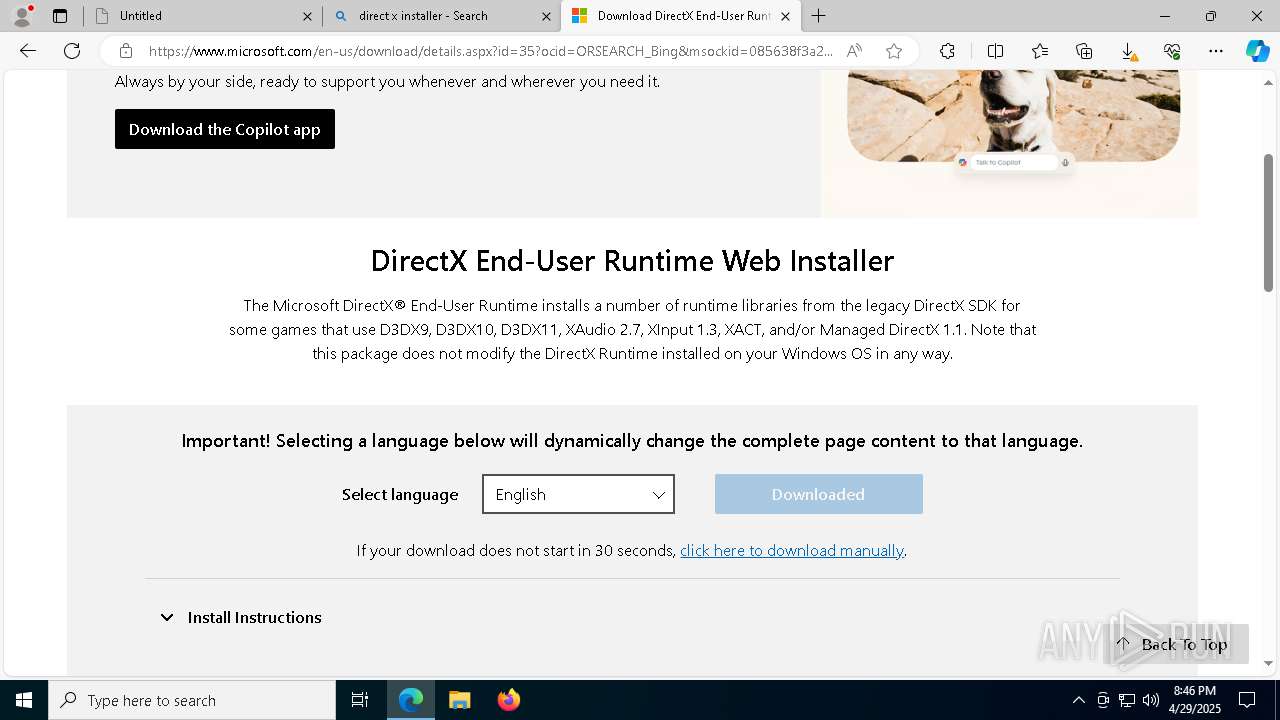Open the tab actions menu icon
Screen dimensions: 1280x720
[x=60, y=16]
